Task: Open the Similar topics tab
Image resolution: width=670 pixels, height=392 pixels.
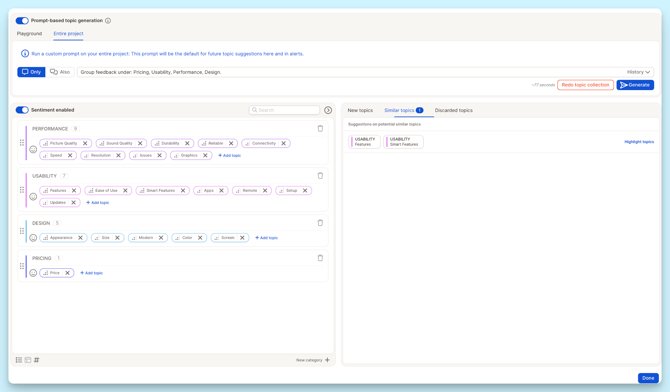Action: click(404, 110)
